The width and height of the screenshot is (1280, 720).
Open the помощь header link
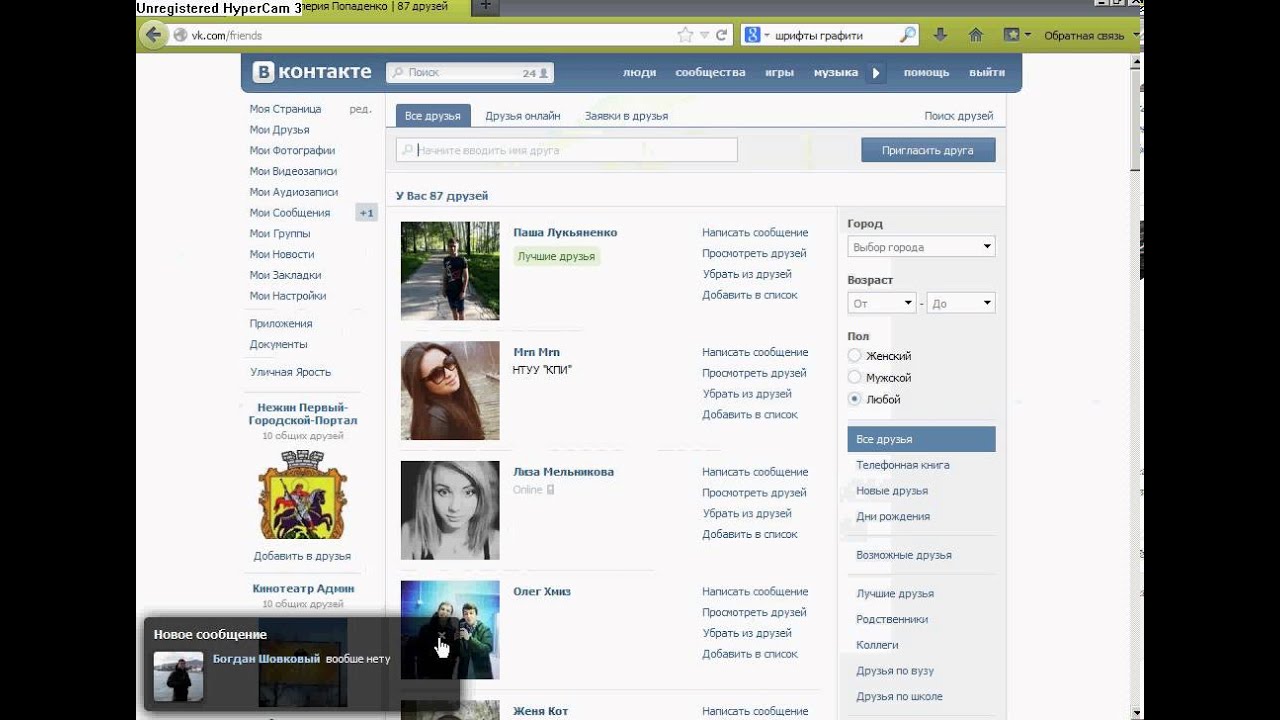pyautogui.click(x=926, y=72)
